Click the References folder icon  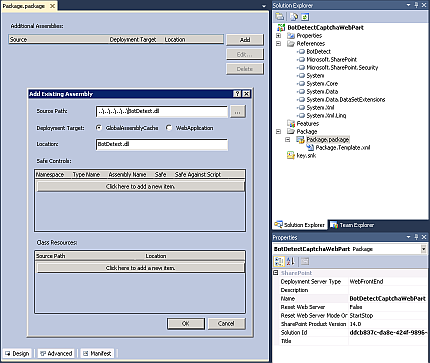point(291,44)
